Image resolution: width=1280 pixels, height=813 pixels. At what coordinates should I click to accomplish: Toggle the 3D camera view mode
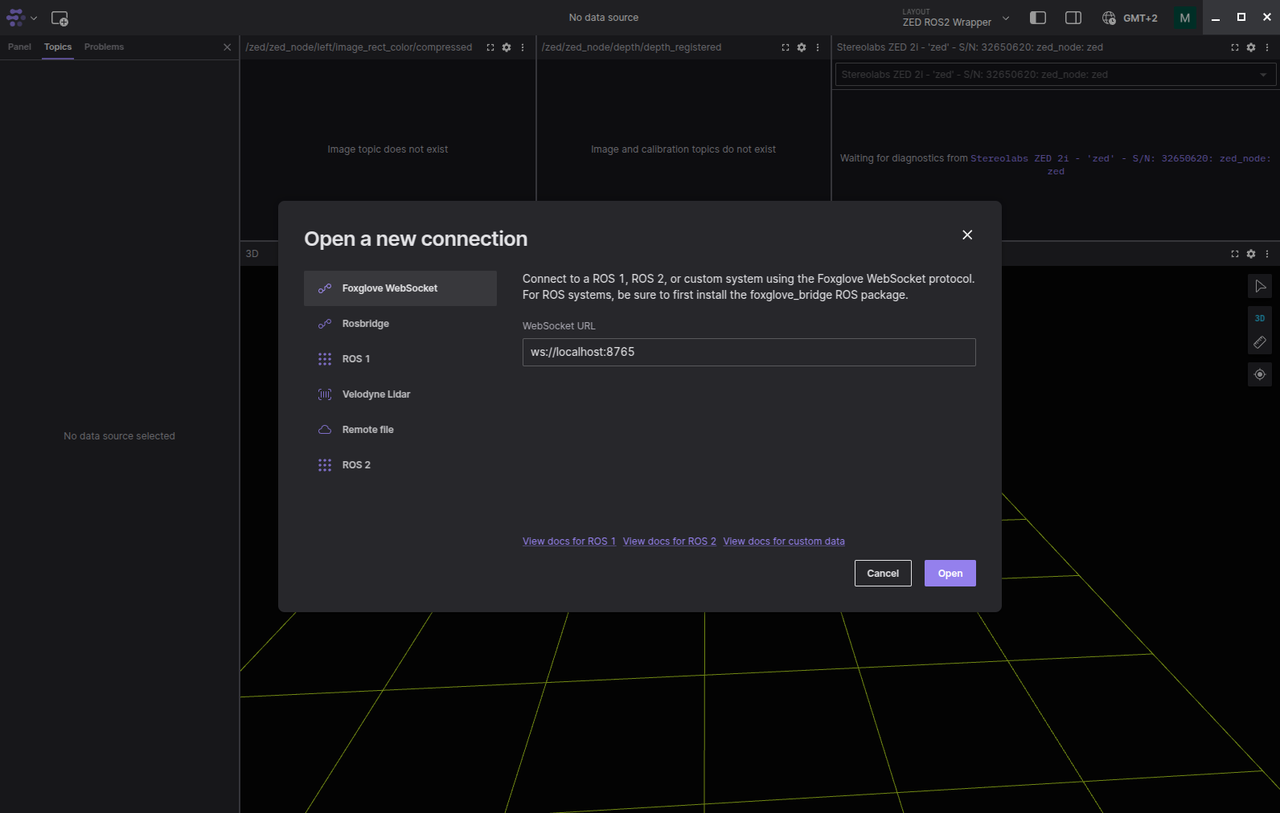click(1260, 318)
